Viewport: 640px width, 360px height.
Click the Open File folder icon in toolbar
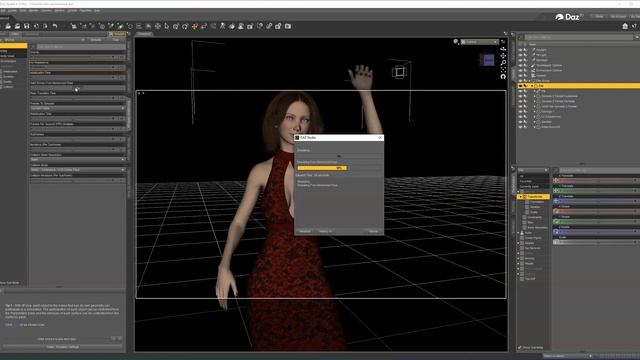(x=17, y=26)
